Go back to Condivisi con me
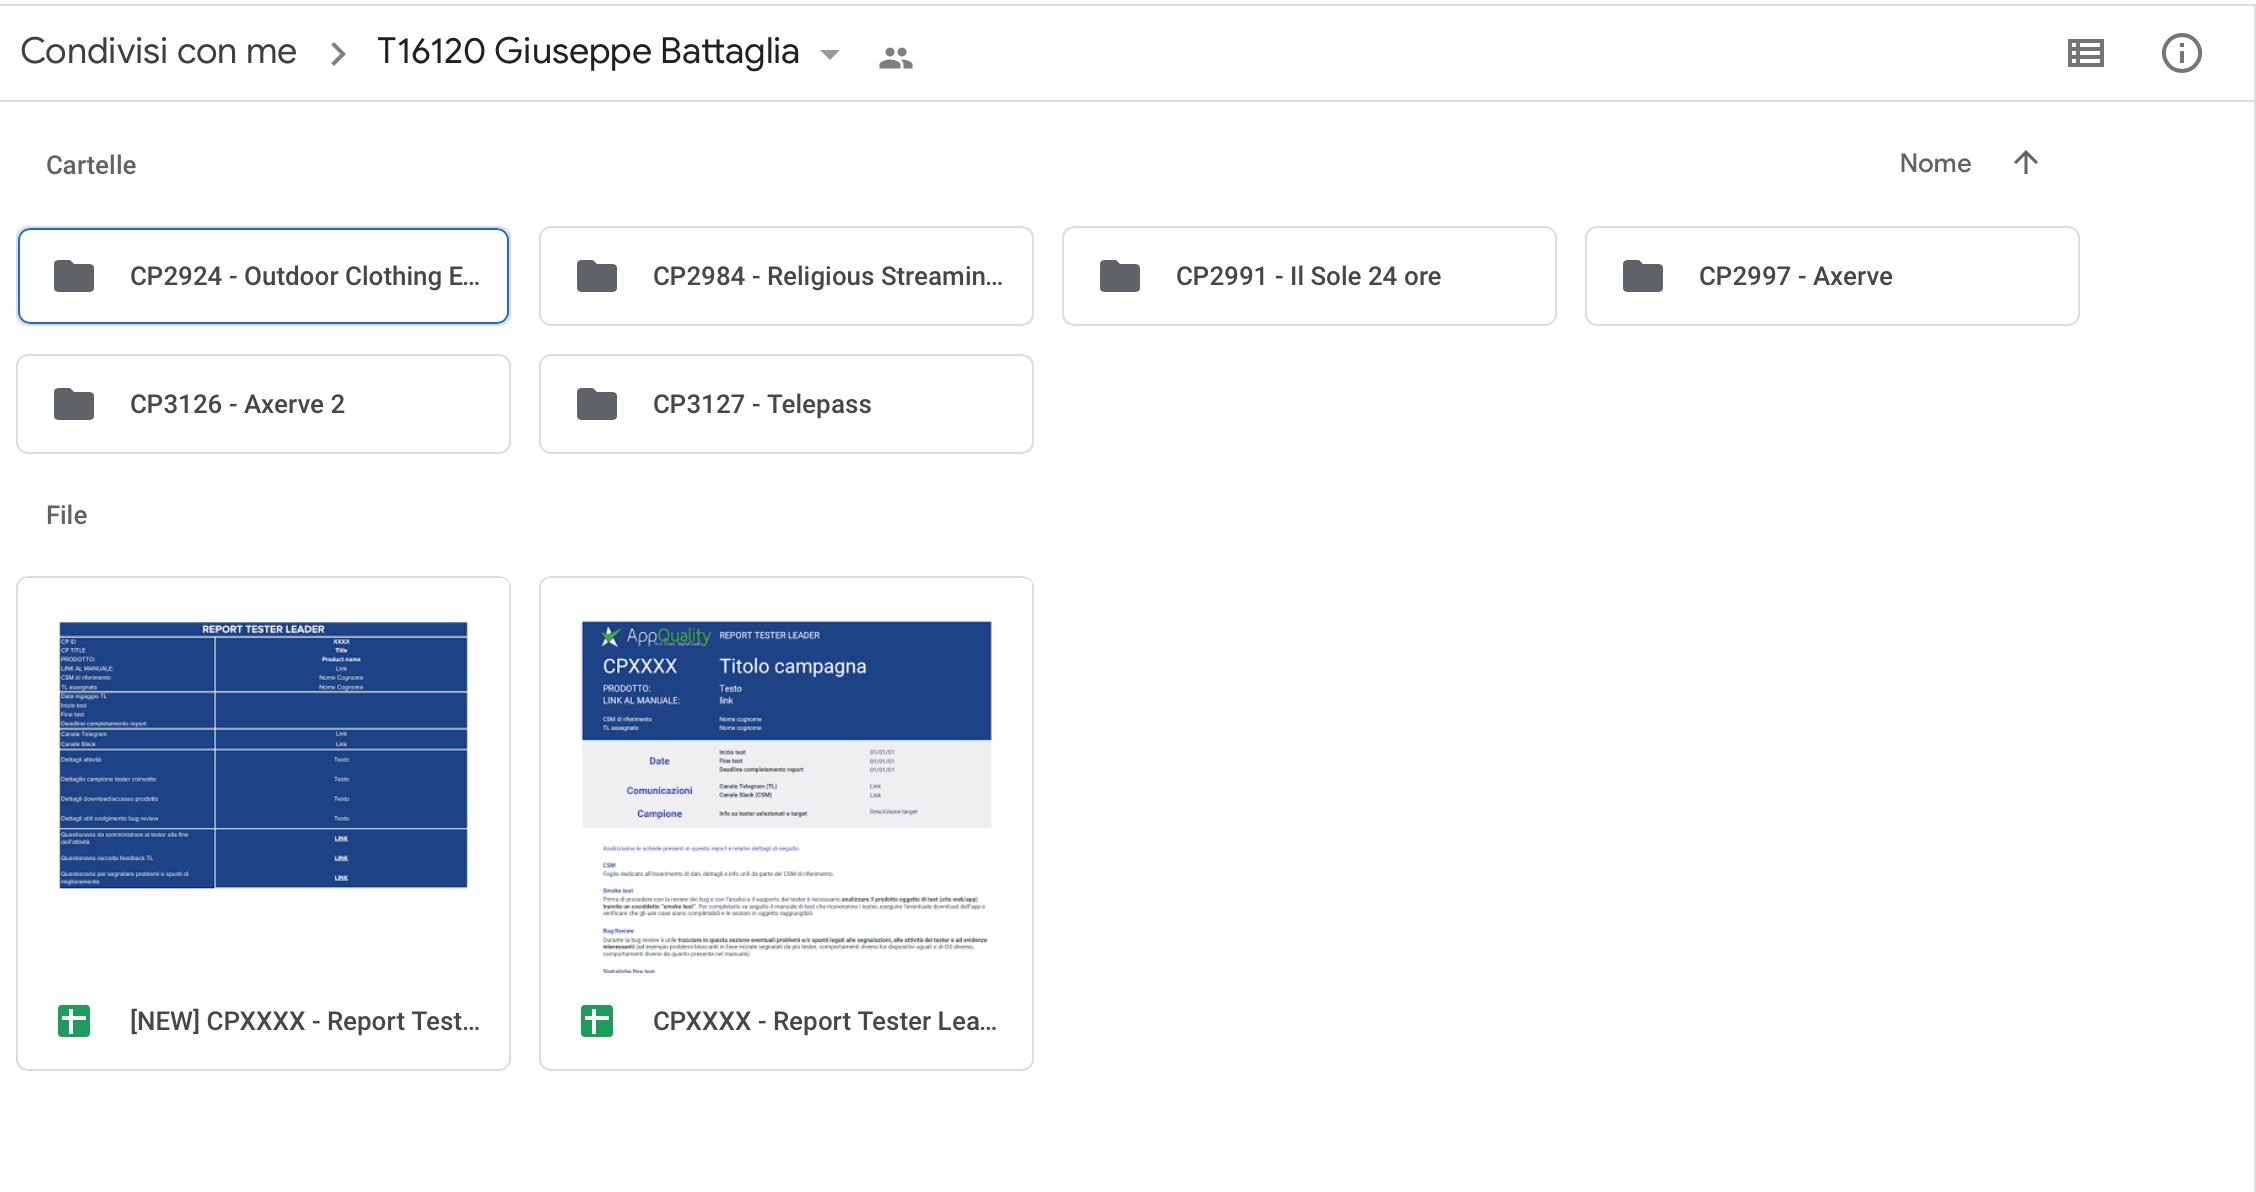 [158, 51]
